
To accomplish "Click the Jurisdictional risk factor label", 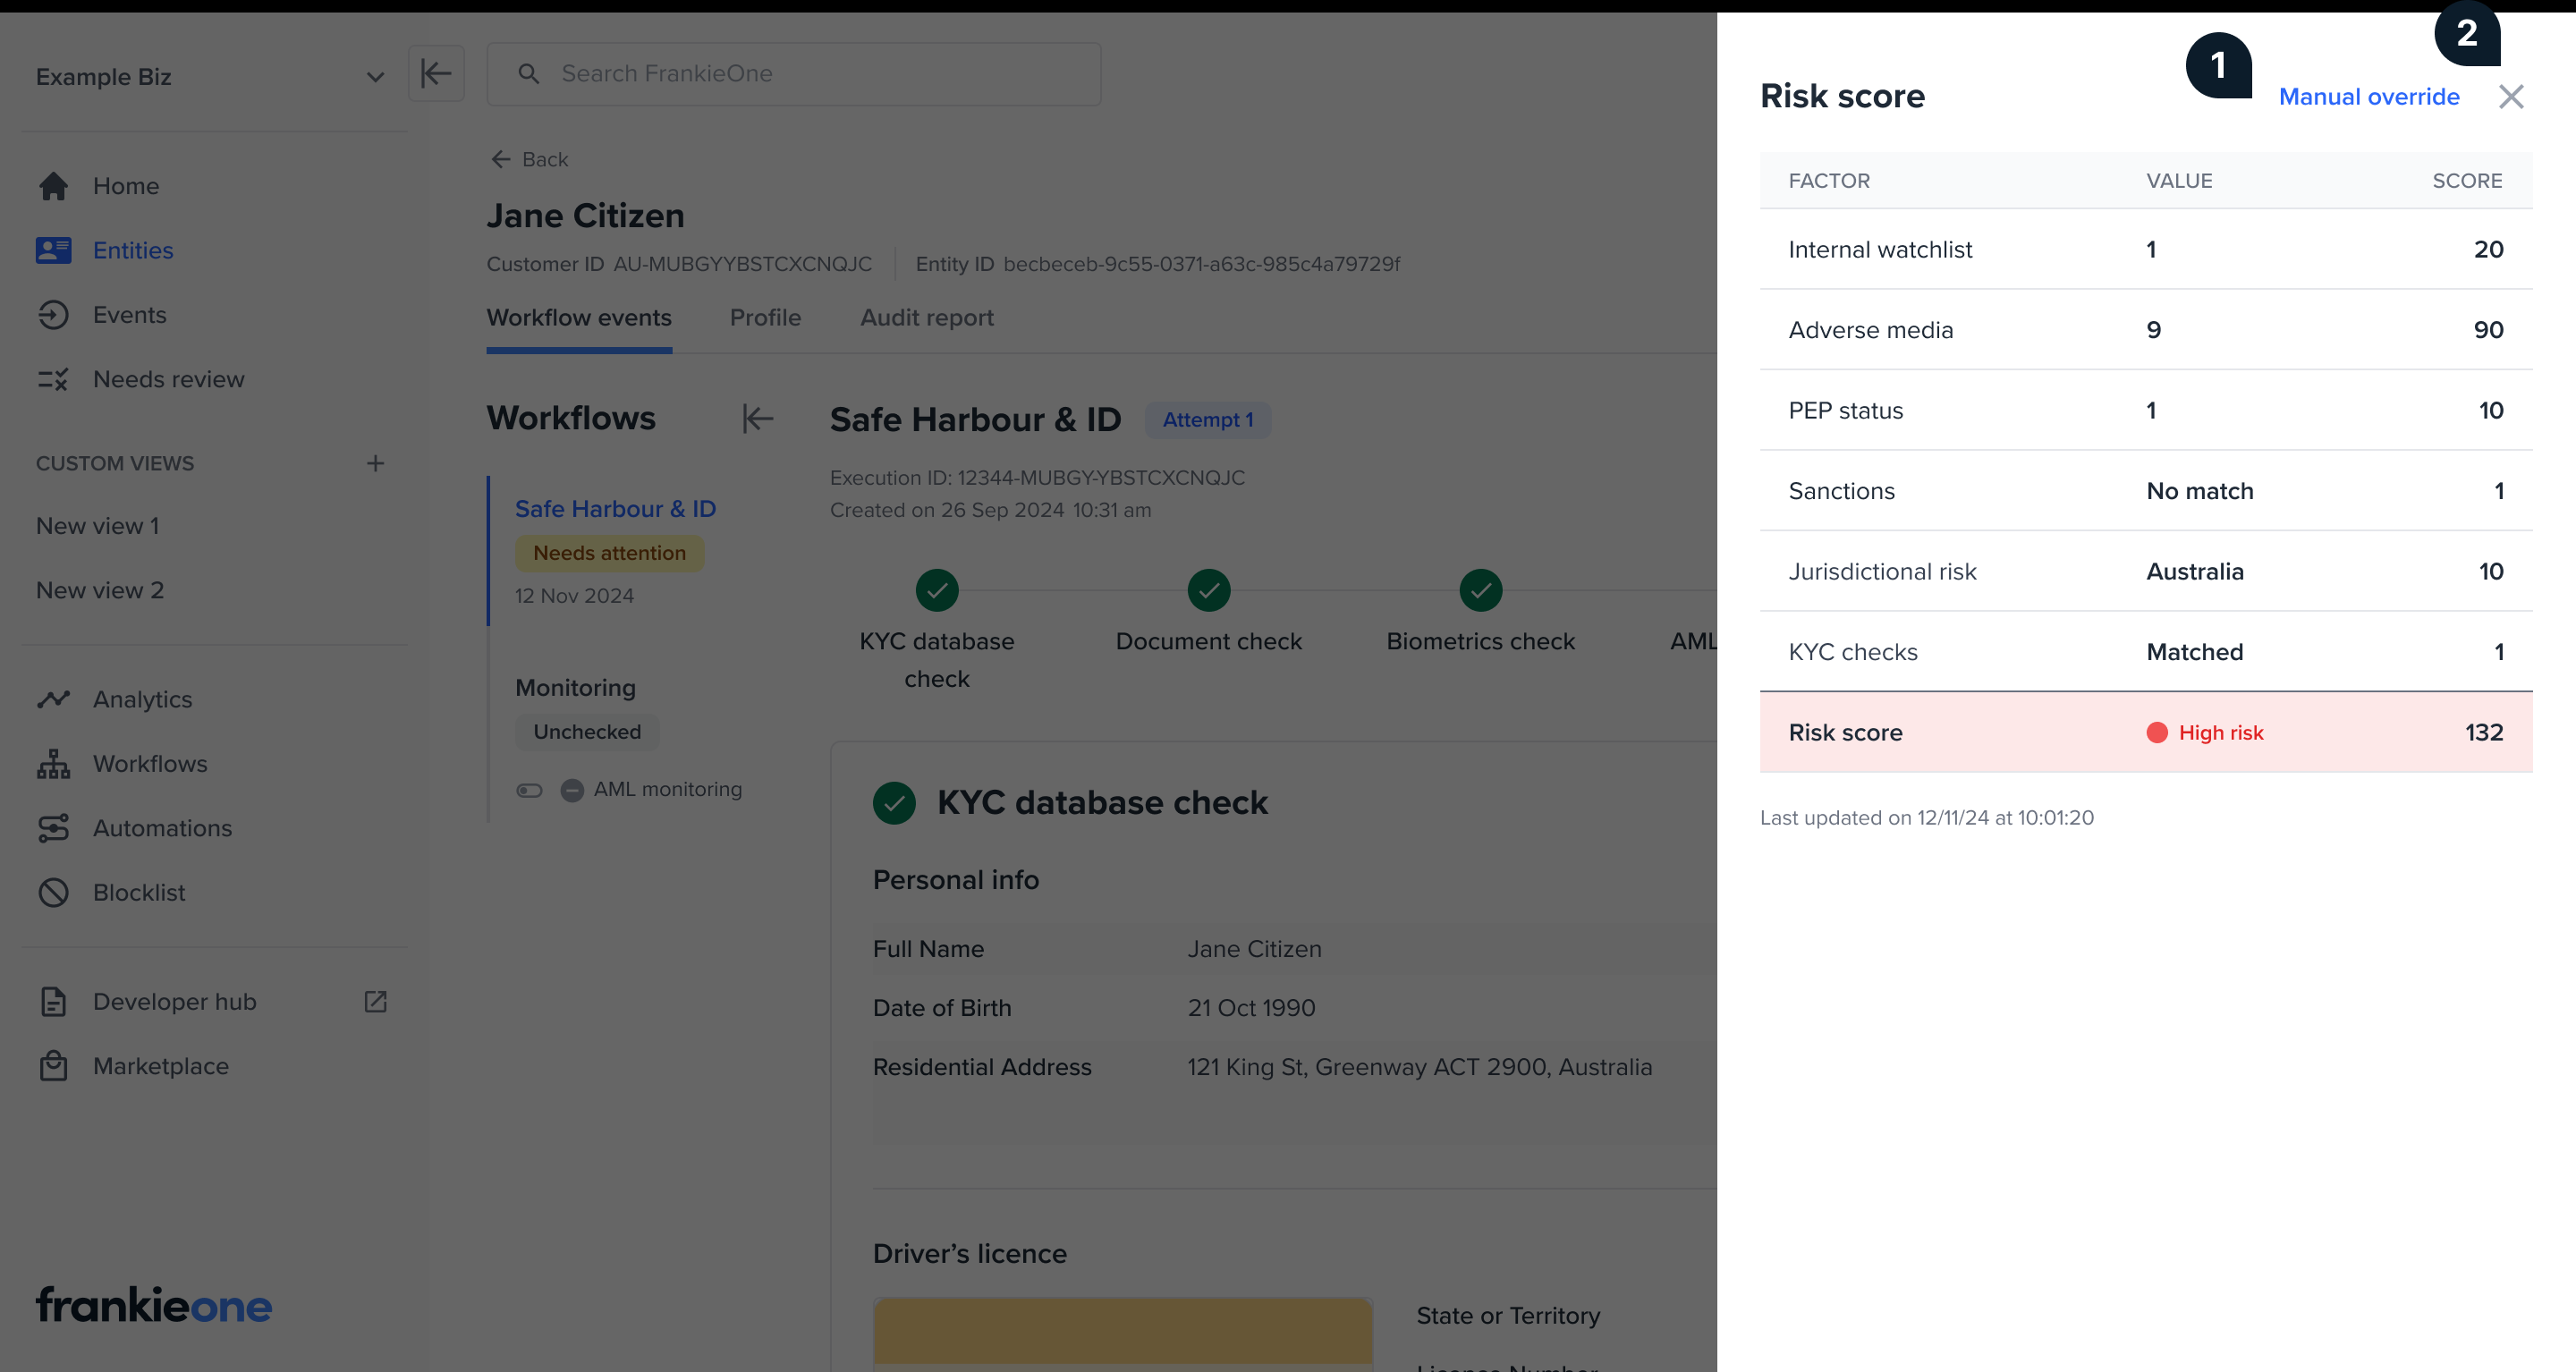I will pos(1882,572).
